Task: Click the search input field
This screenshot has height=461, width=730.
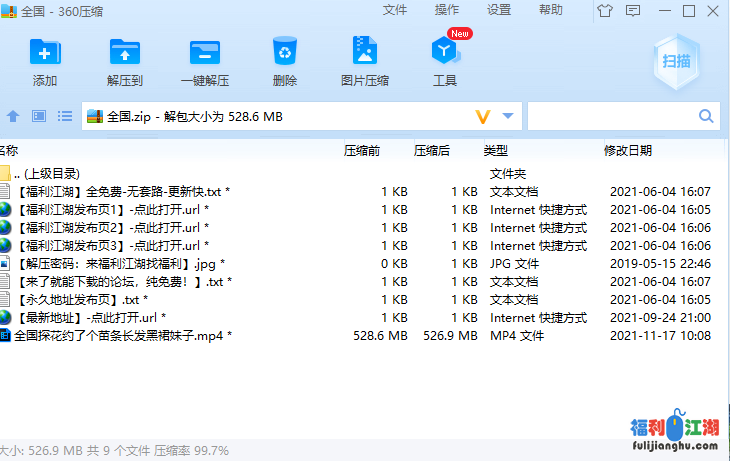Action: [x=620, y=117]
